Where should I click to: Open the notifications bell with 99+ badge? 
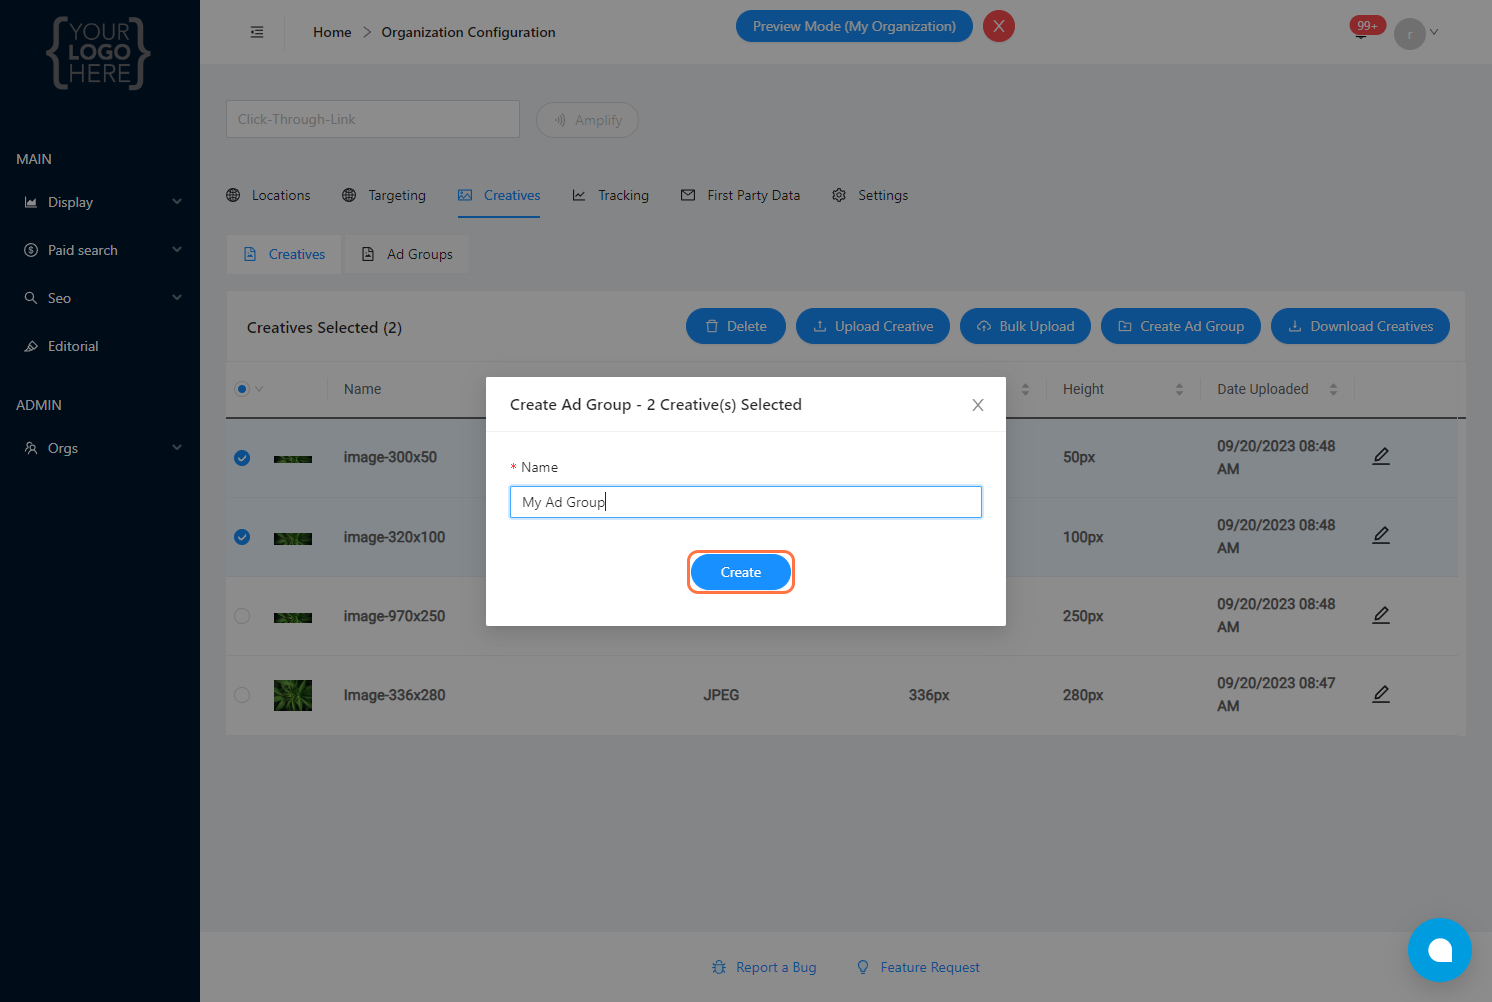click(x=1362, y=30)
